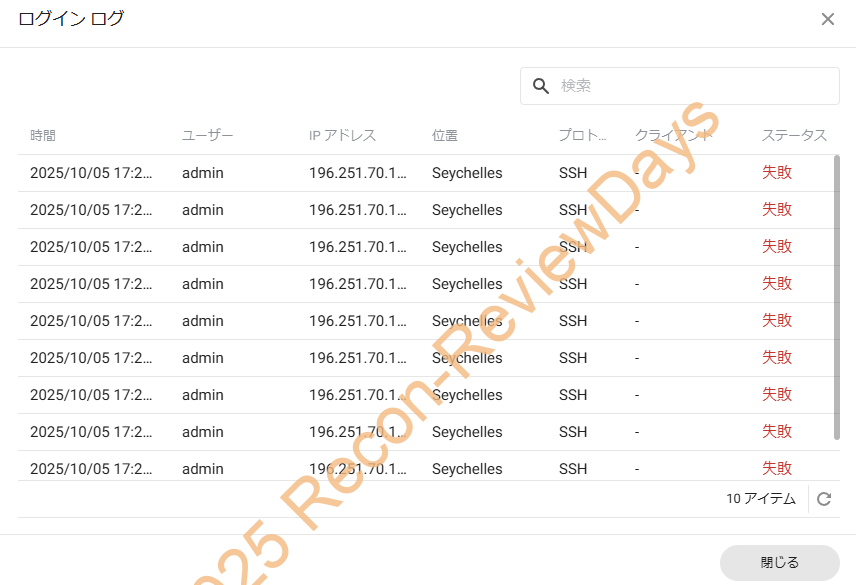Screen dimensions: 856x585
Task: Click the 10 アイテム count label
Action: [761, 499]
